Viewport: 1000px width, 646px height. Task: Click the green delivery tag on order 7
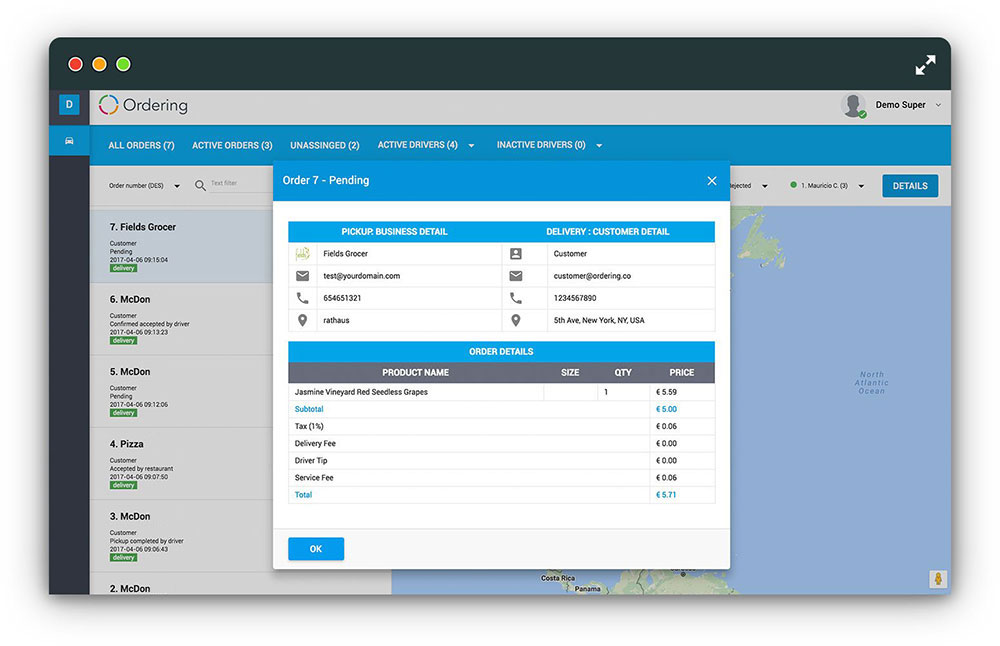click(x=123, y=268)
